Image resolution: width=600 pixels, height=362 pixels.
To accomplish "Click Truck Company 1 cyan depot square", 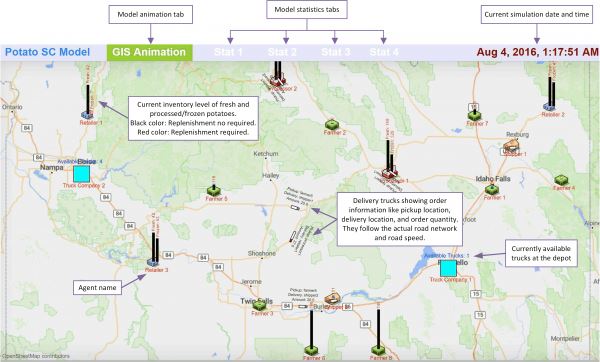I will point(448,268).
